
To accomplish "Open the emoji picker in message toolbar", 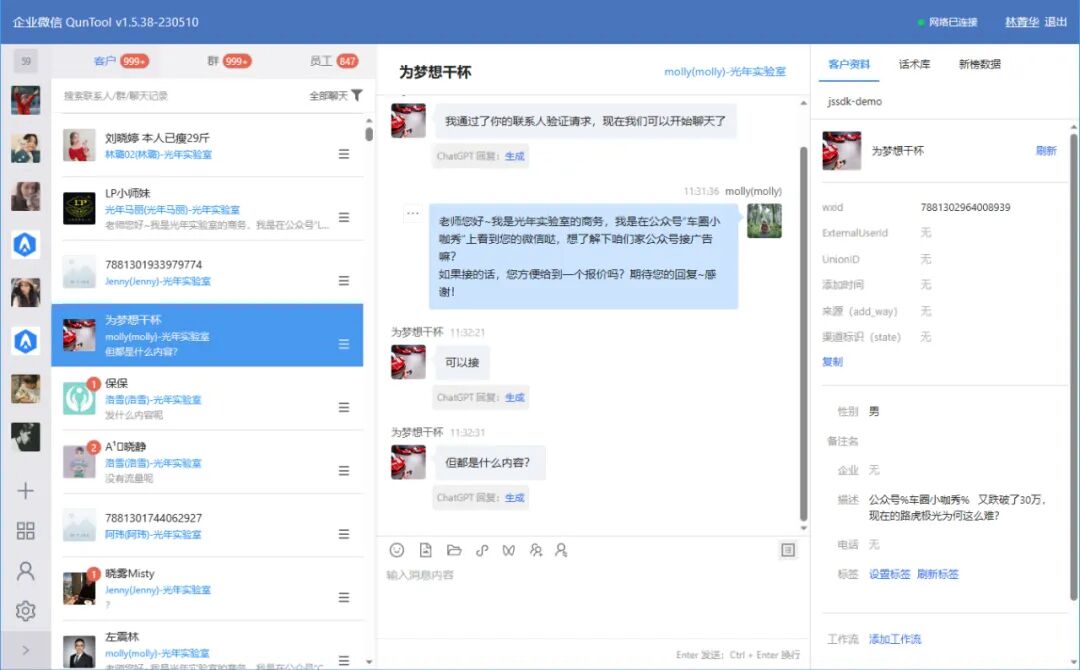I will (x=397, y=550).
